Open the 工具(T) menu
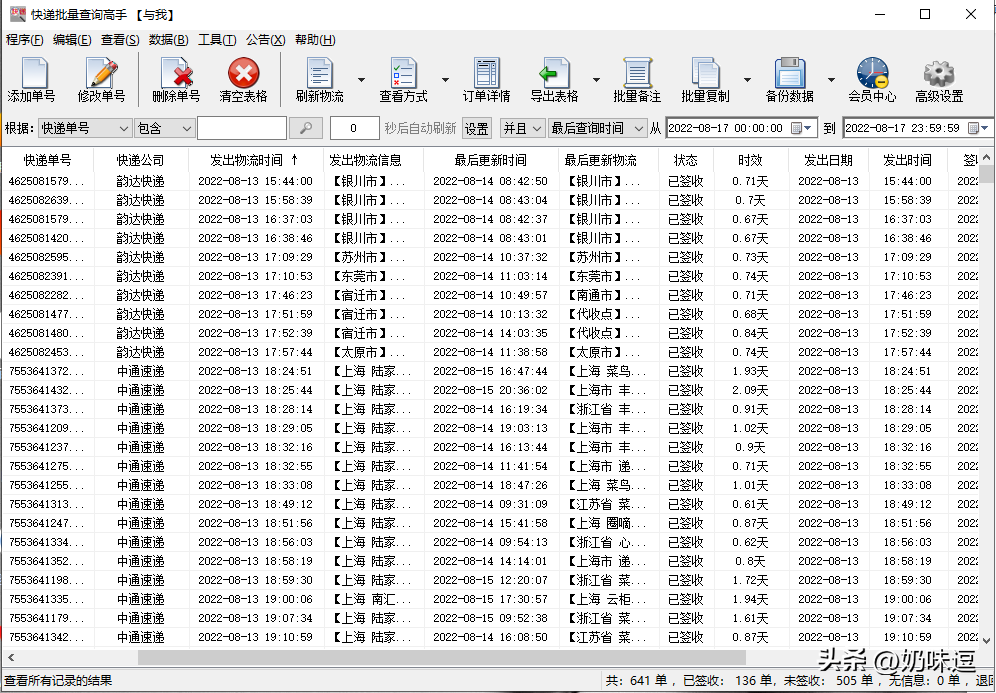 pyautogui.click(x=217, y=40)
